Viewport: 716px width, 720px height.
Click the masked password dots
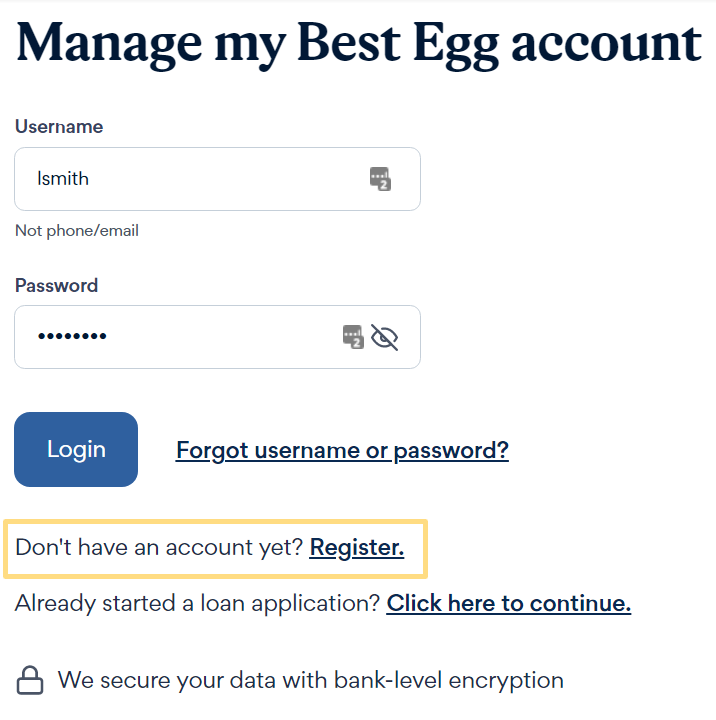[x=72, y=337]
